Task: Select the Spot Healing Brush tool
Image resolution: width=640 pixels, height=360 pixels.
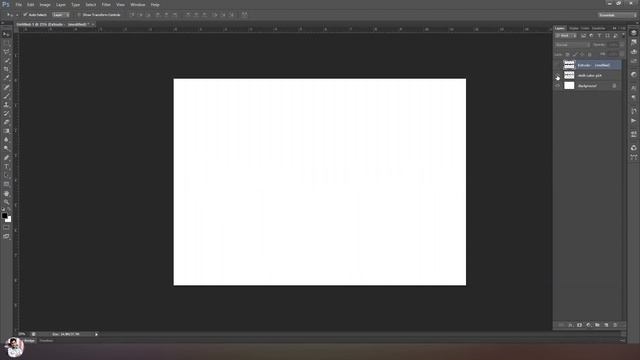Action: (x=6, y=87)
